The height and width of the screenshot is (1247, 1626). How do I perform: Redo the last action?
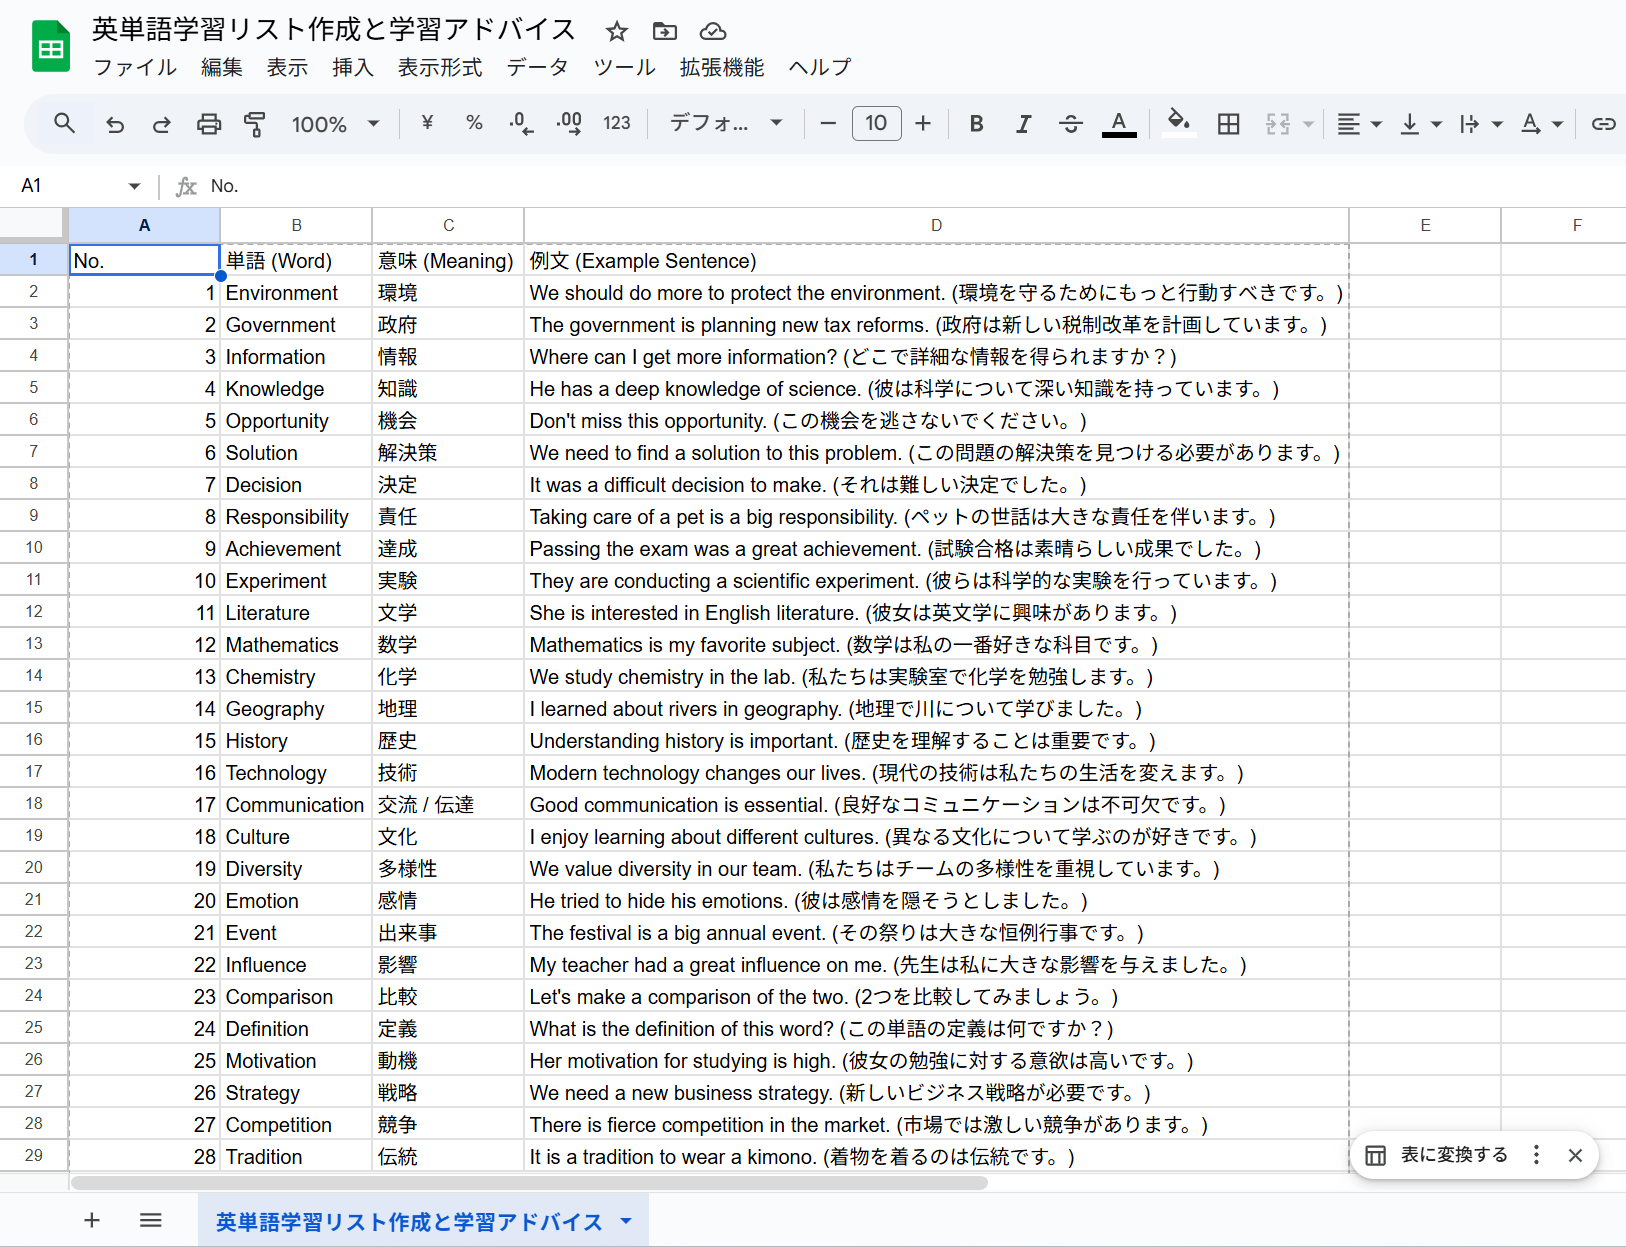161,123
